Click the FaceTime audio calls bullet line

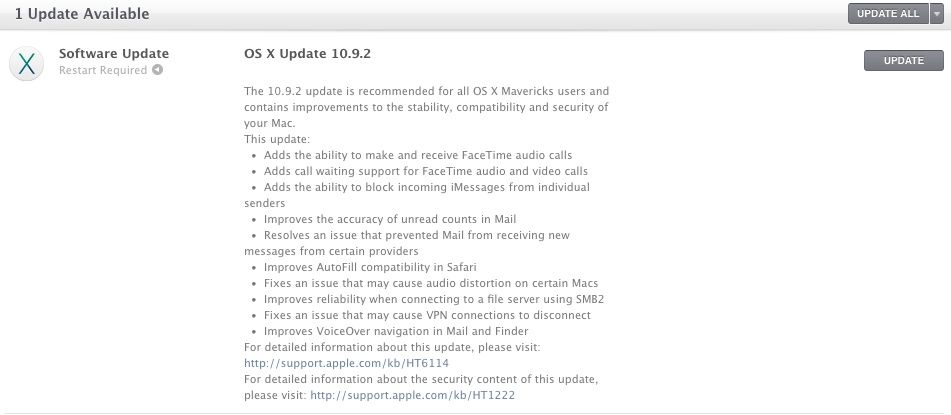coord(418,155)
